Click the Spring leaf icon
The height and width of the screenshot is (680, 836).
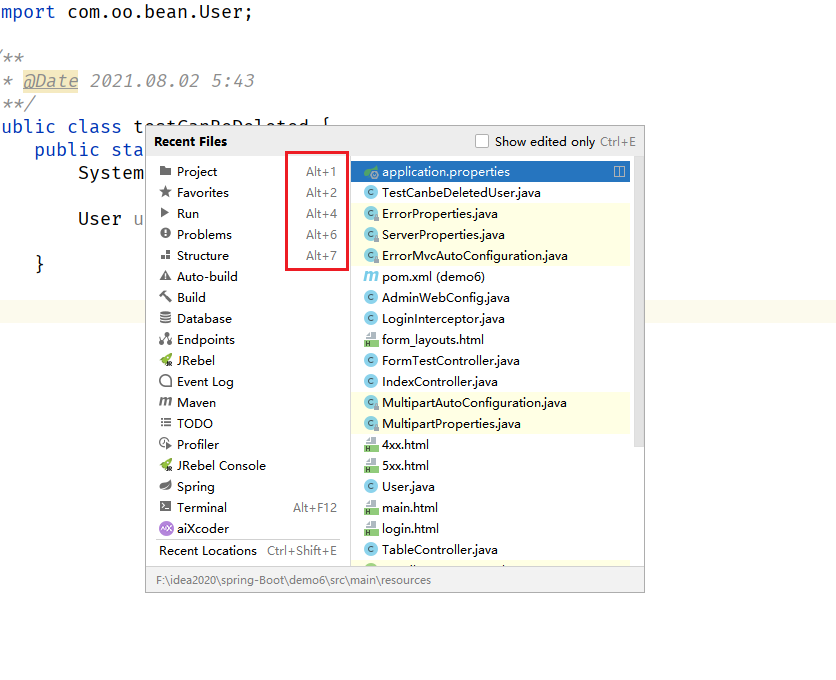point(166,486)
